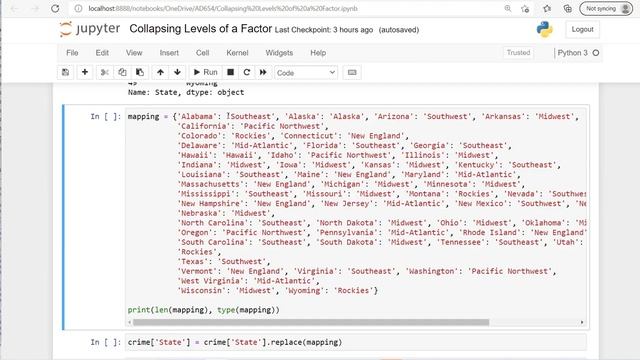Screen dimensions: 640x360
Task: Open cell type dropdown showing Code
Action: pyautogui.click(x=306, y=73)
